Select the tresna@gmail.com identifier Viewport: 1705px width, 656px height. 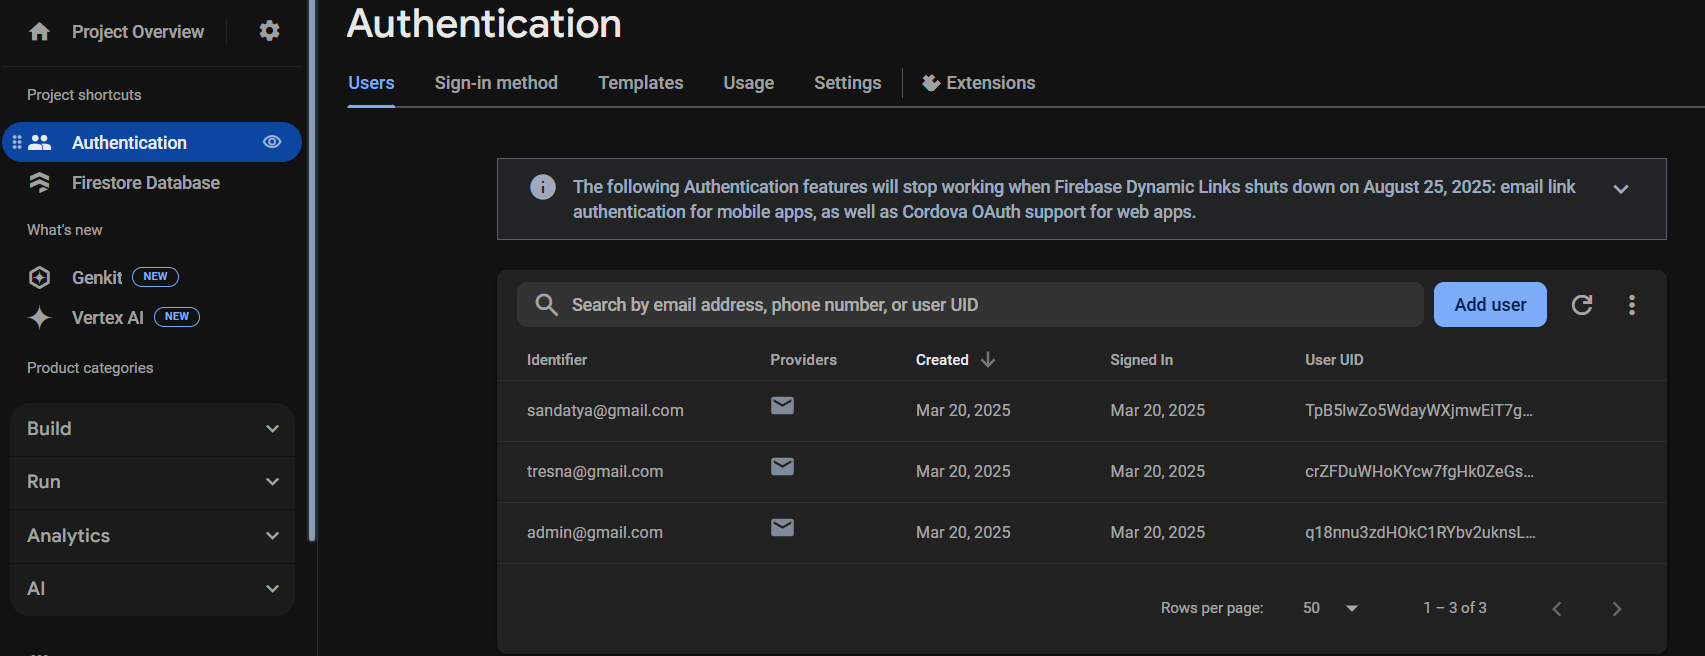pyautogui.click(x=595, y=472)
